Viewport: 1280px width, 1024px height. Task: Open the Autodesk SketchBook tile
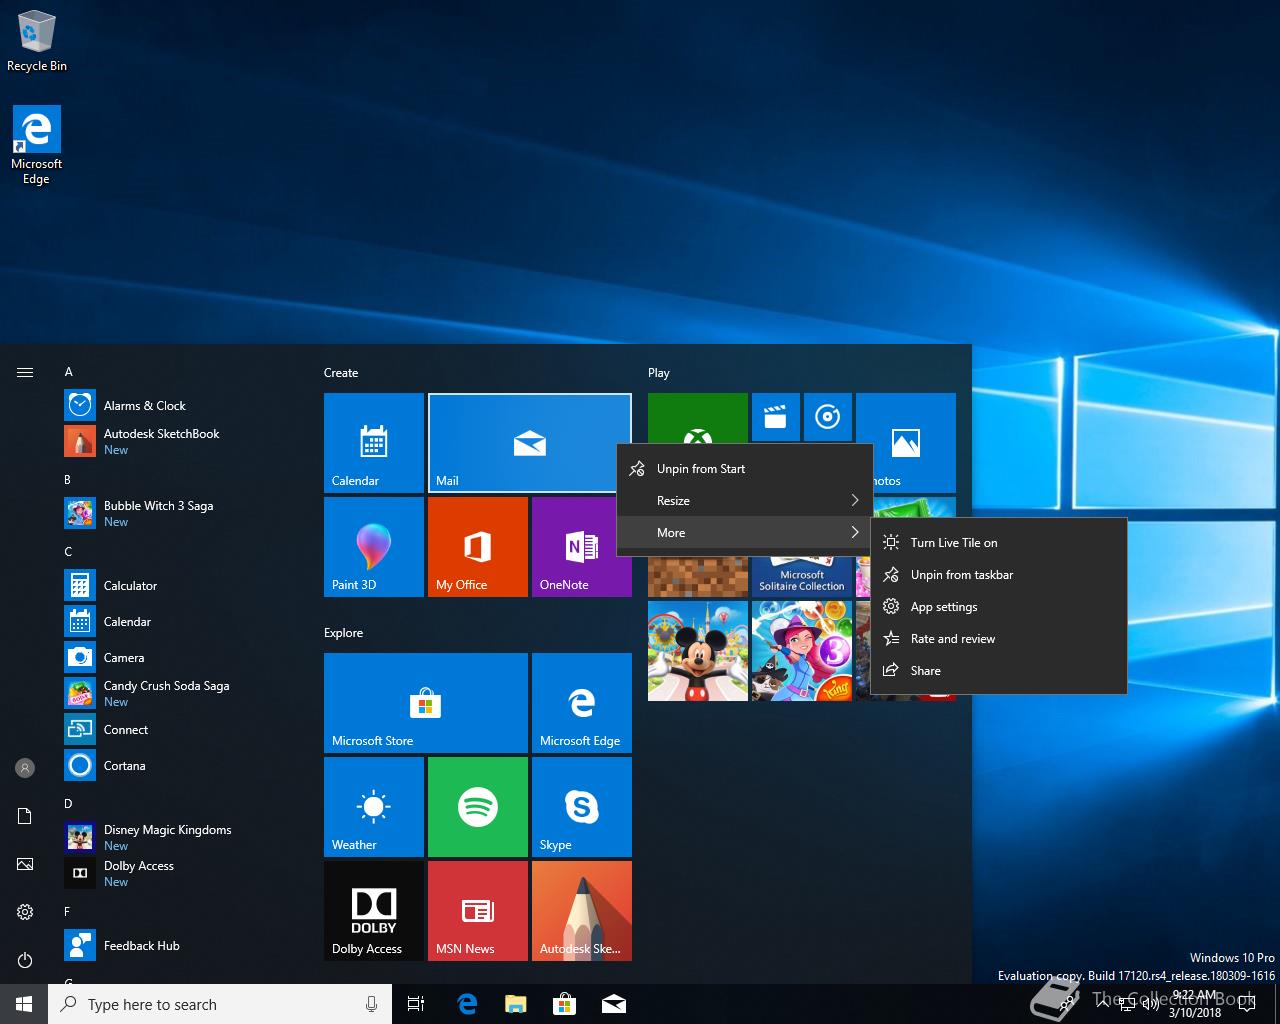[x=582, y=911]
